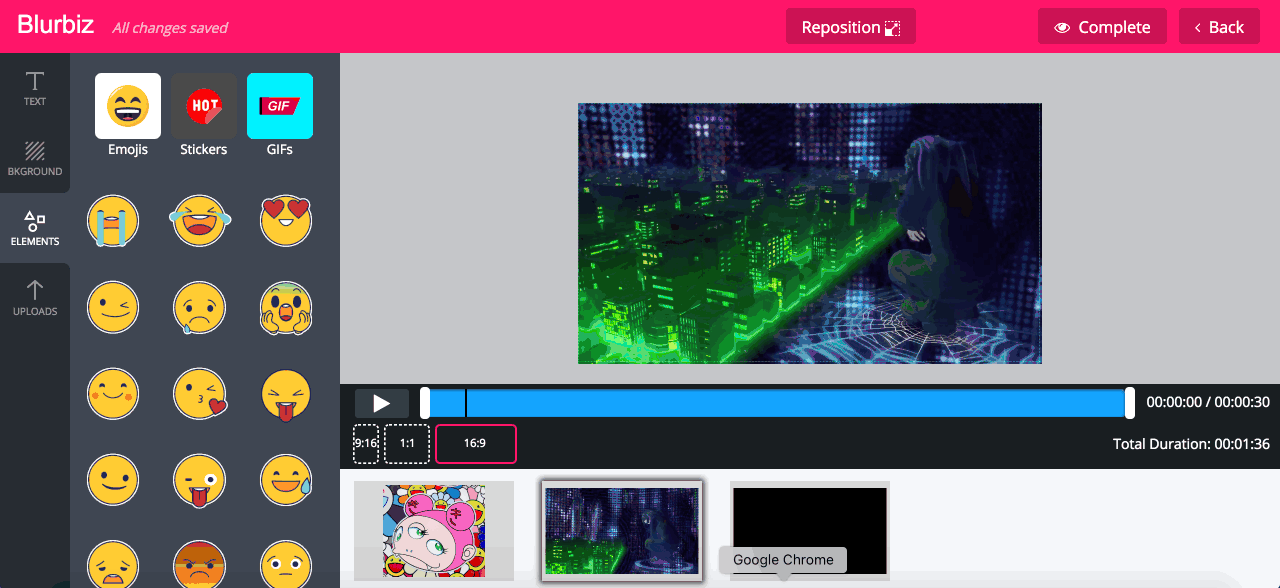Open the Text tool in sidebar
The image size is (1280, 588).
(x=35, y=88)
